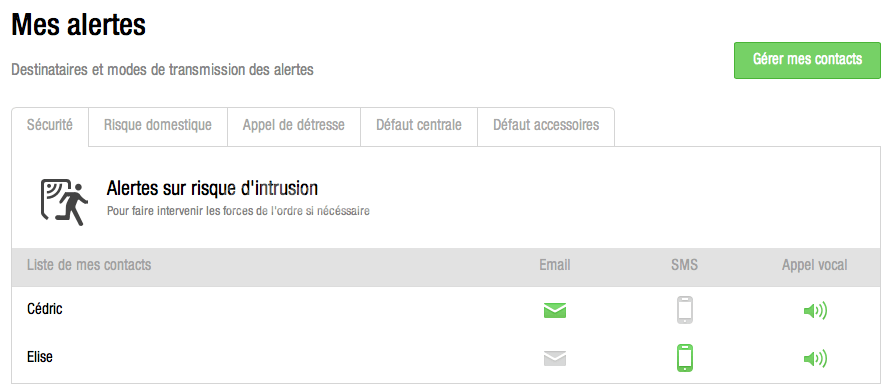Enable SMS alerts for Cédric
891x390 pixels.
click(x=685, y=310)
